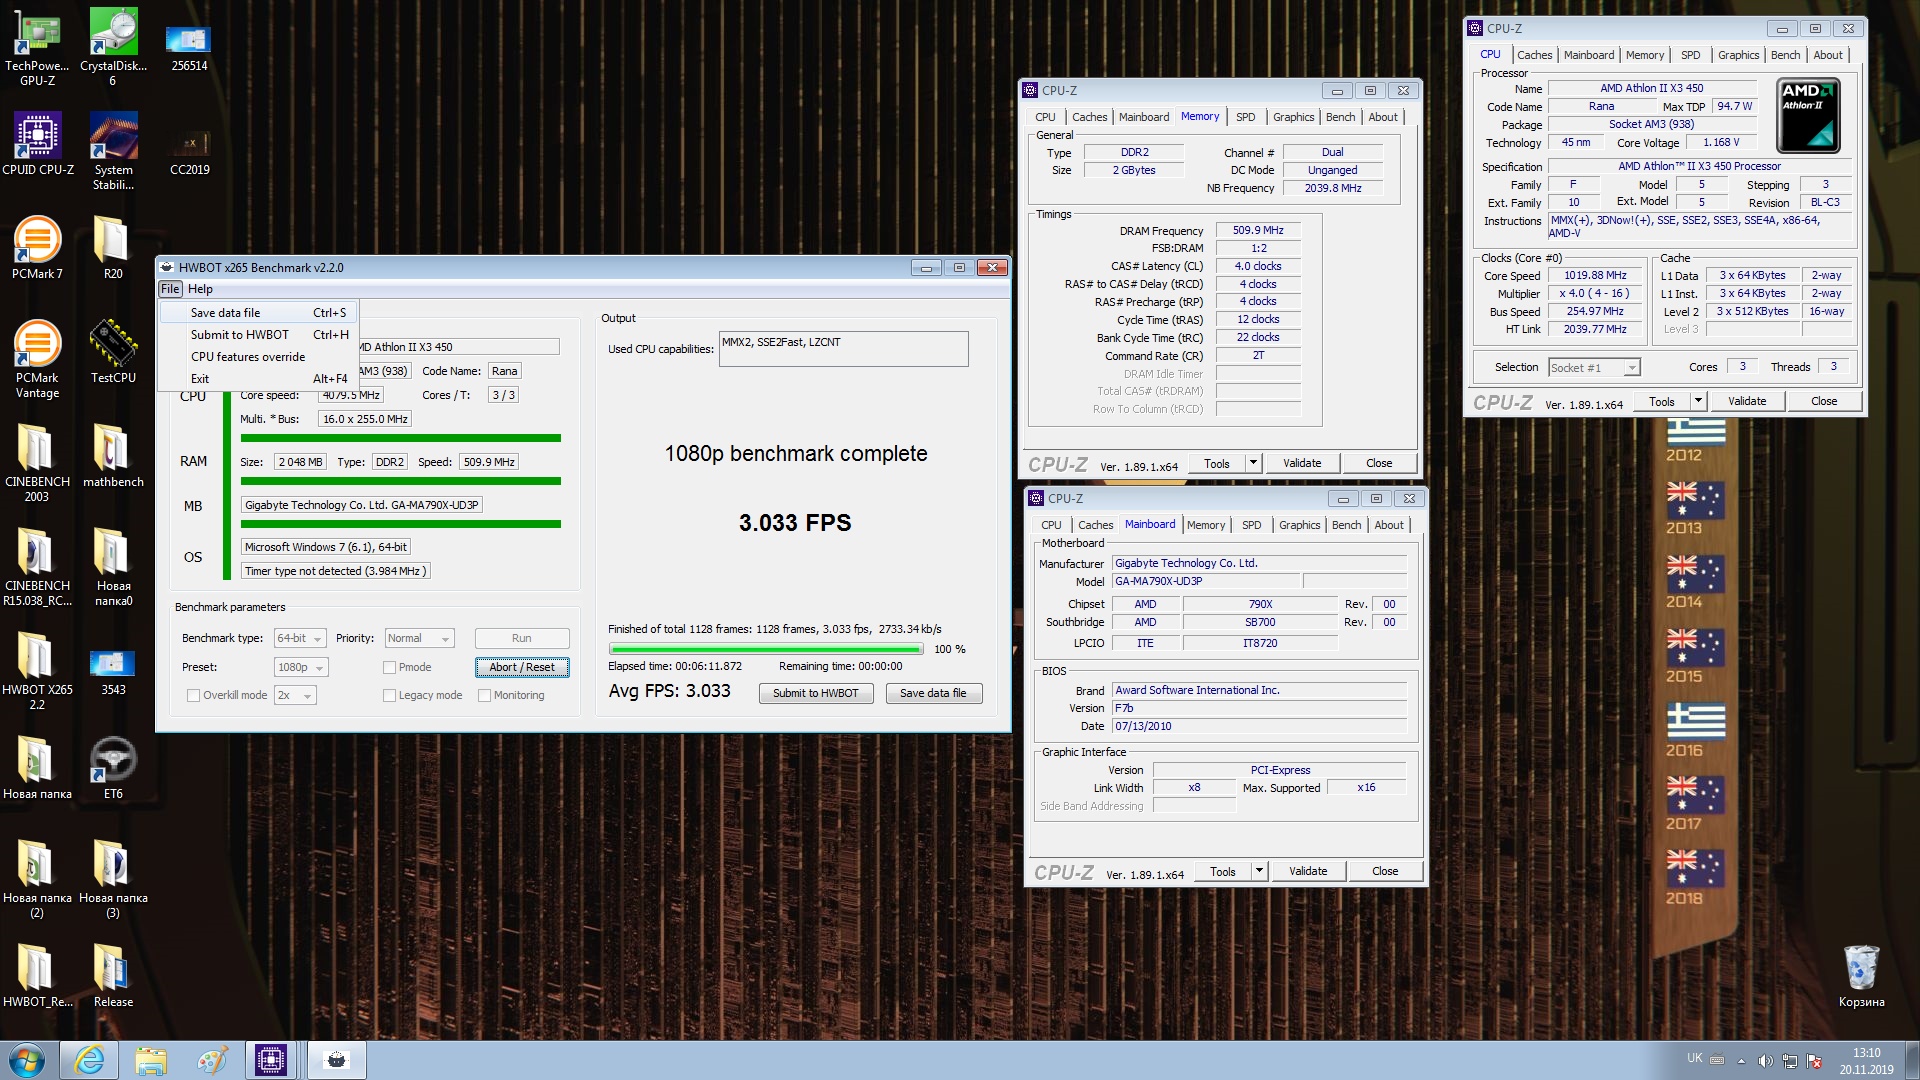Open HWBOT_Re... folder icon
This screenshot has height=1080, width=1920.
[x=37, y=976]
